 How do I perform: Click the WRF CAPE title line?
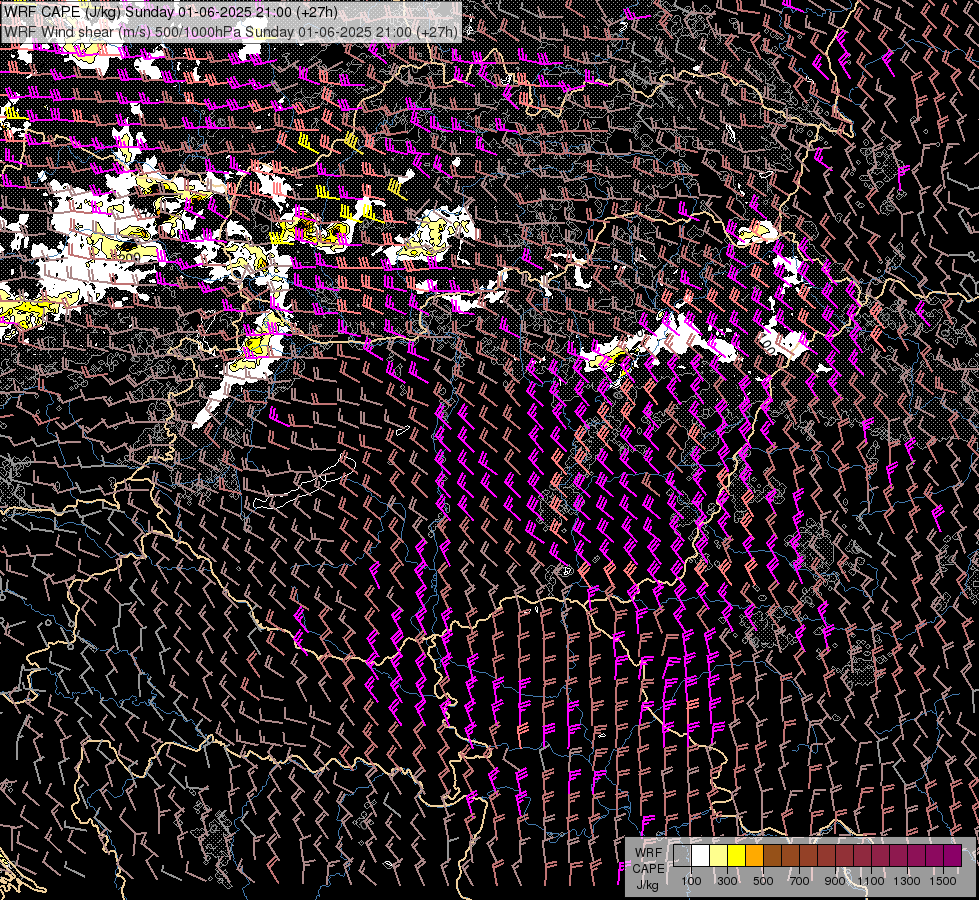(170, 12)
